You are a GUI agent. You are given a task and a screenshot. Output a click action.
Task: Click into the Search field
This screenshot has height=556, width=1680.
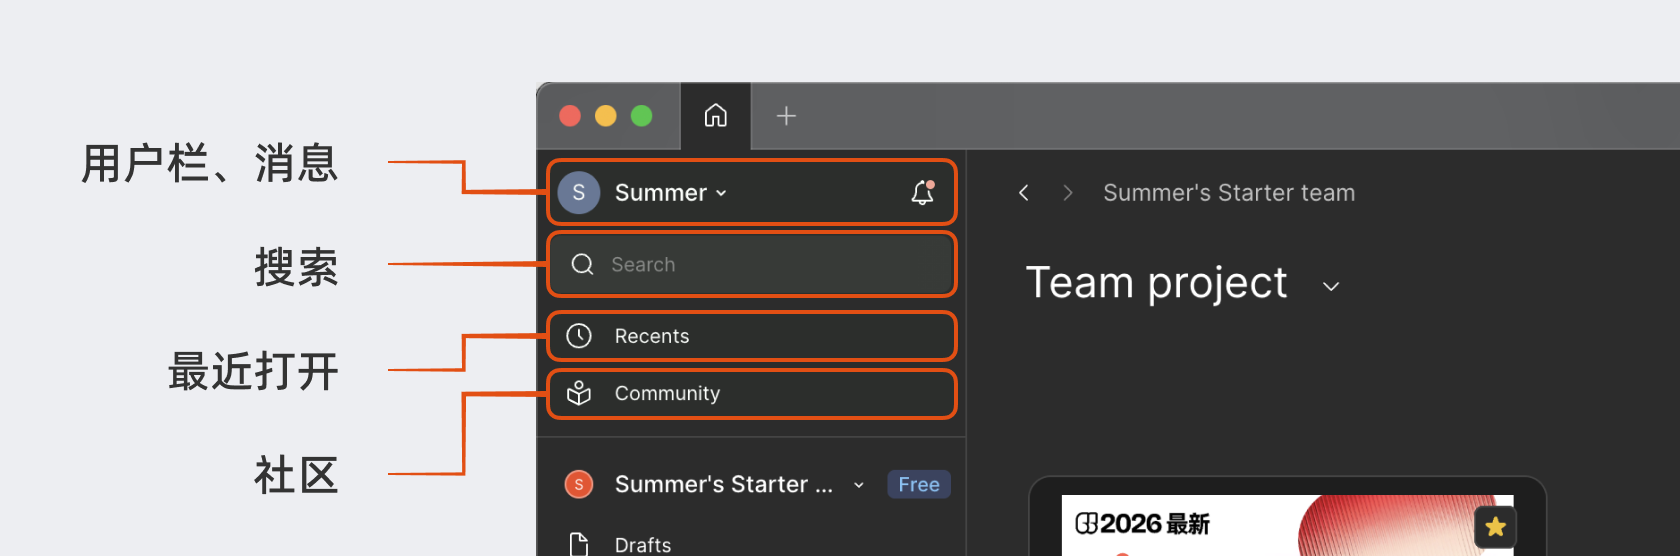[x=752, y=264]
